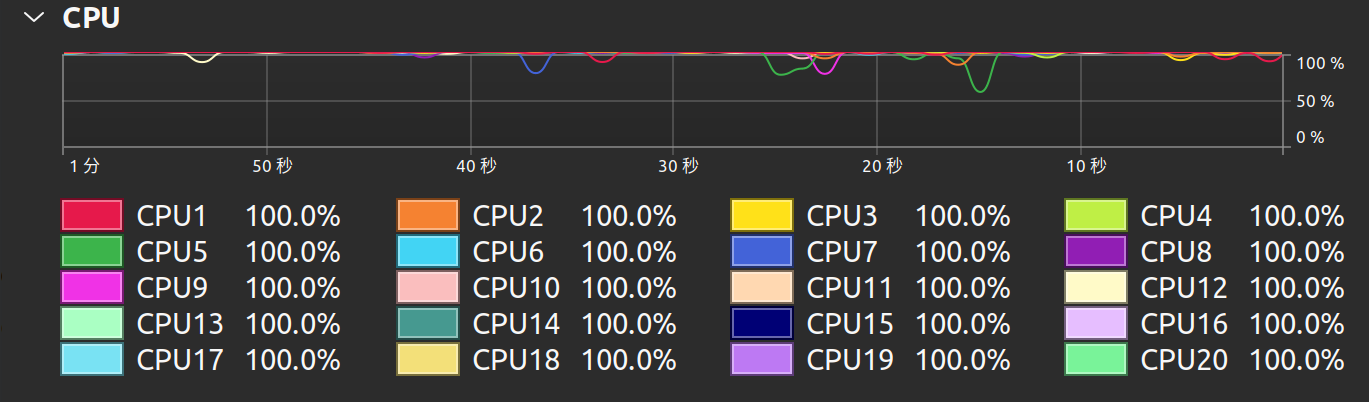Click the CPU6 cyan color swatch
Image resolution: width=1369 pixels, height=402 pixels.
pyautogui.click(x=427, y=251)
